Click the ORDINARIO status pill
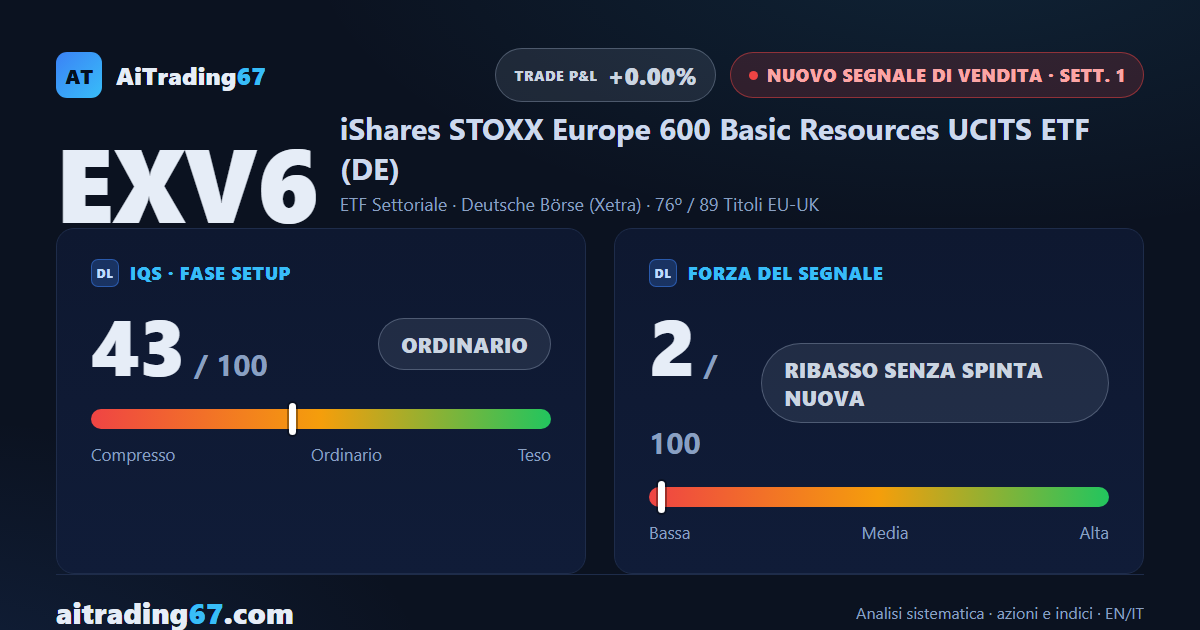Screen dimensions: 1200x630 464,345
